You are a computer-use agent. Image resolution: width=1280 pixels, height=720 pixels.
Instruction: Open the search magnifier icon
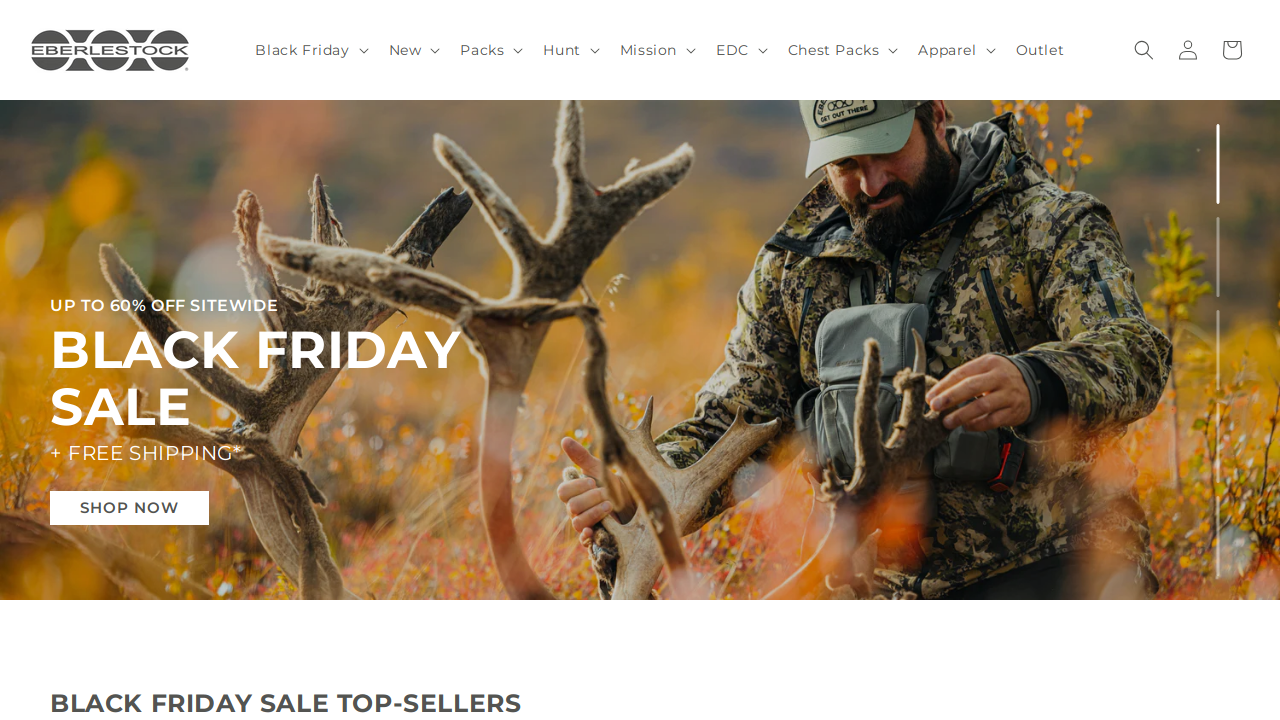pyautogui.click(x=1144, y=50)
